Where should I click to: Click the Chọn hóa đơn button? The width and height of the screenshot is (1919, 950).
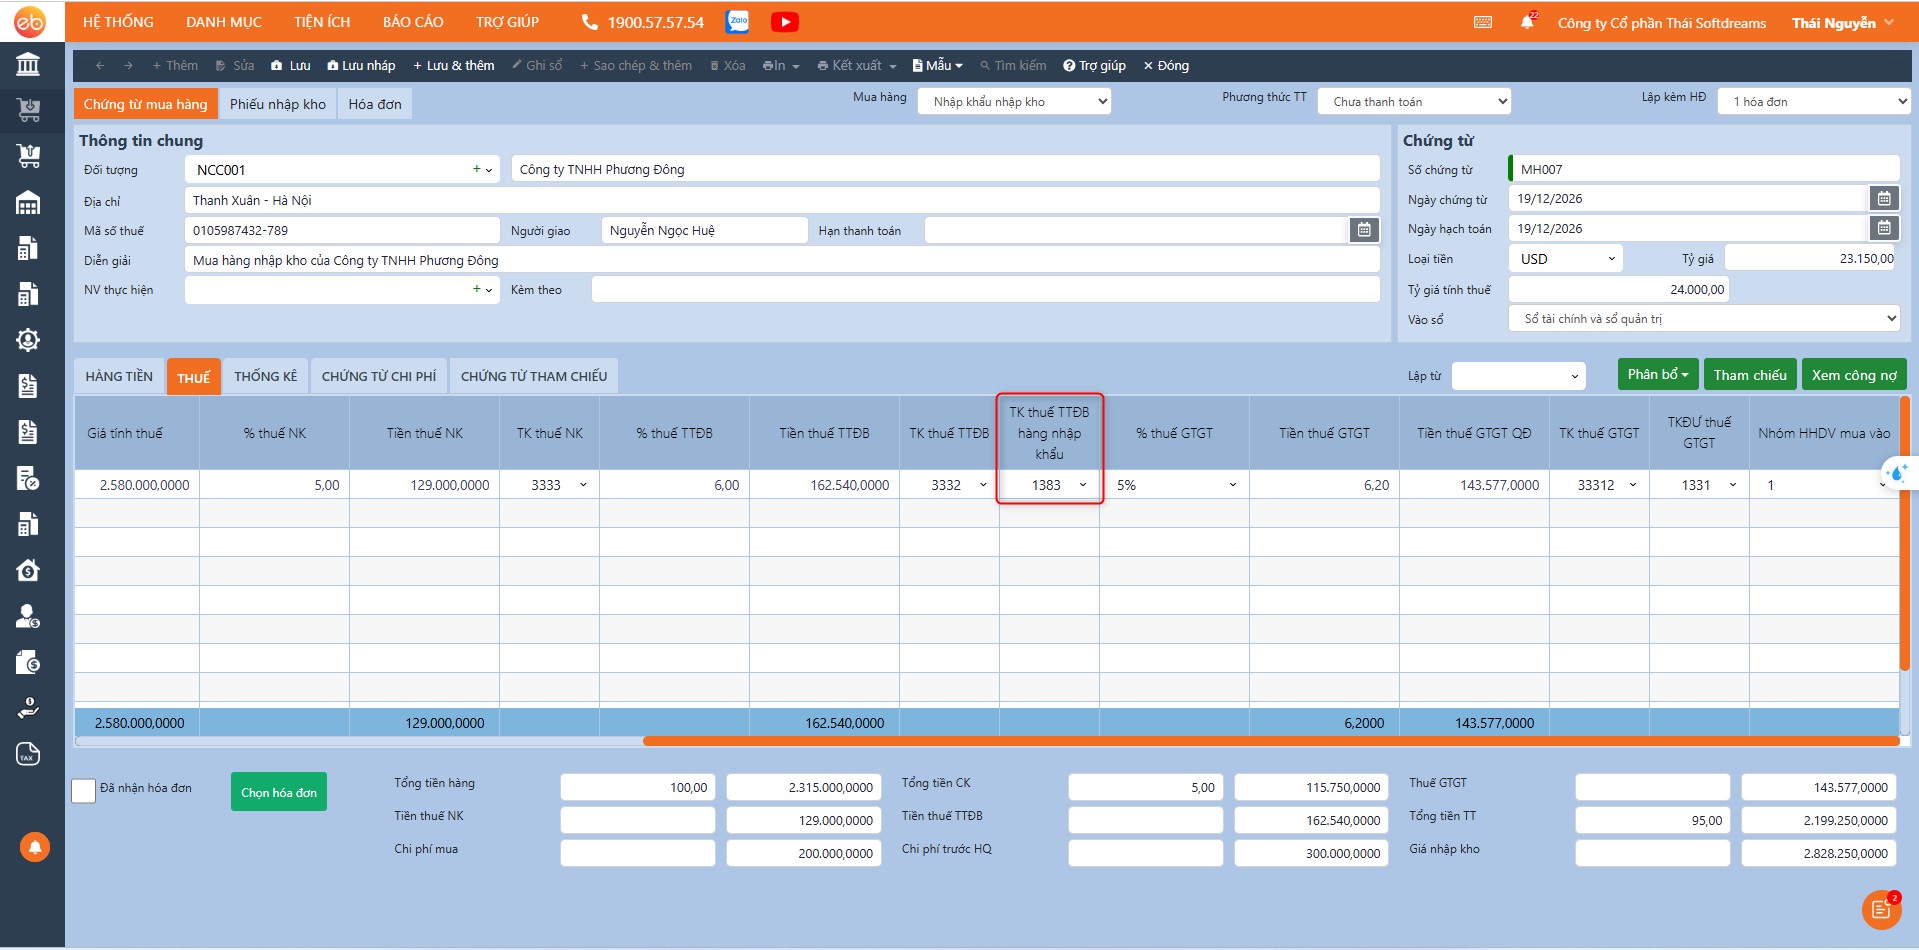(x=279, y=792)
